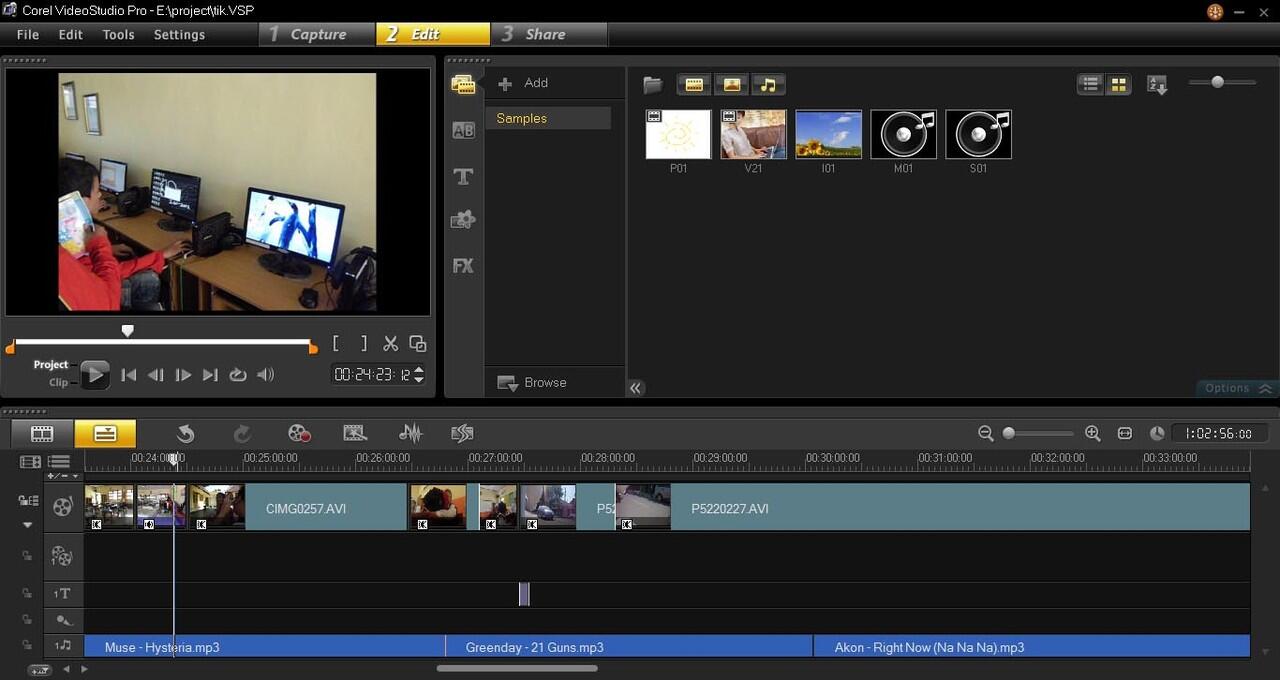
Task: Click the Title Track icon
Action: (62, 594)
